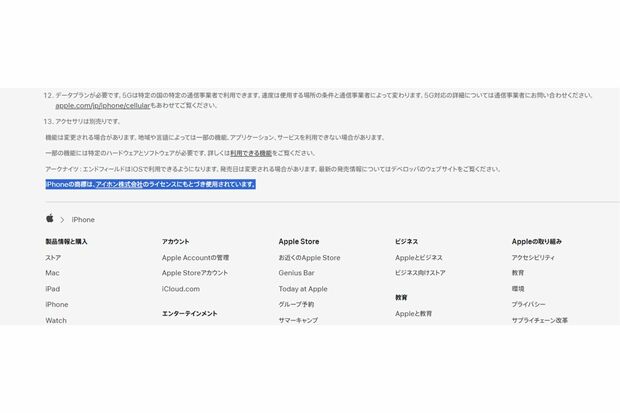Open the プライバシー link

[x=529, y=305]
